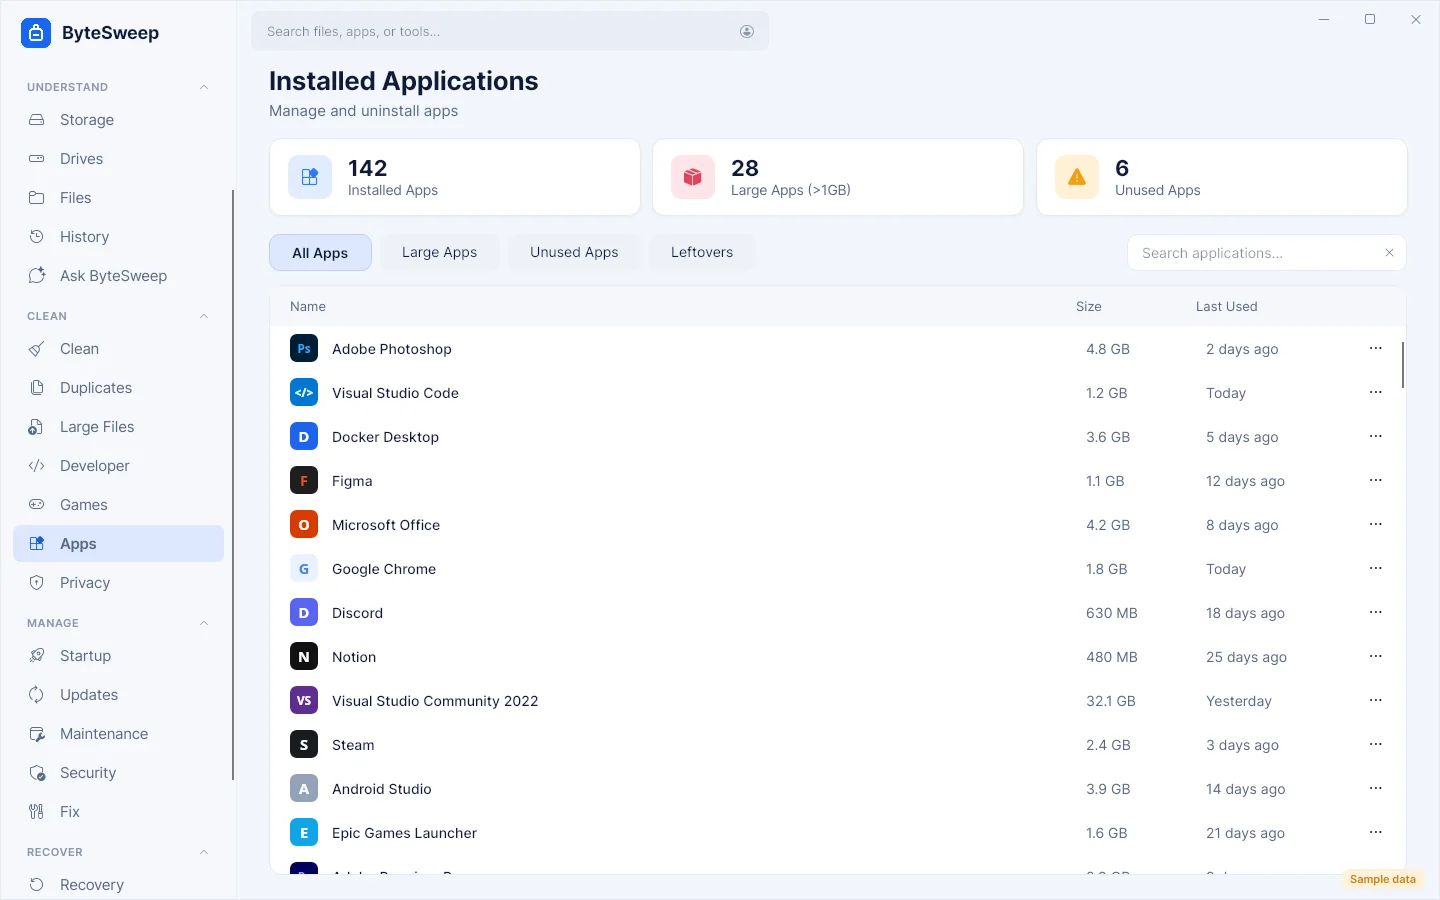Open more options for Notion
Viewport: 1440px width, 900px height.
(x=1376, y=656)
